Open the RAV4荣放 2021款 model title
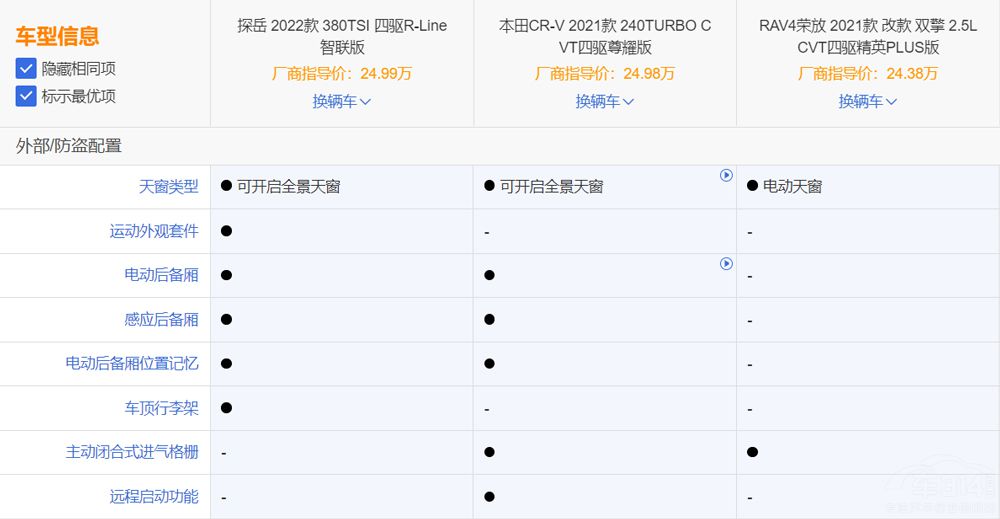The height and width of the screenshot is (519, 1000). (x=868, y=36)
